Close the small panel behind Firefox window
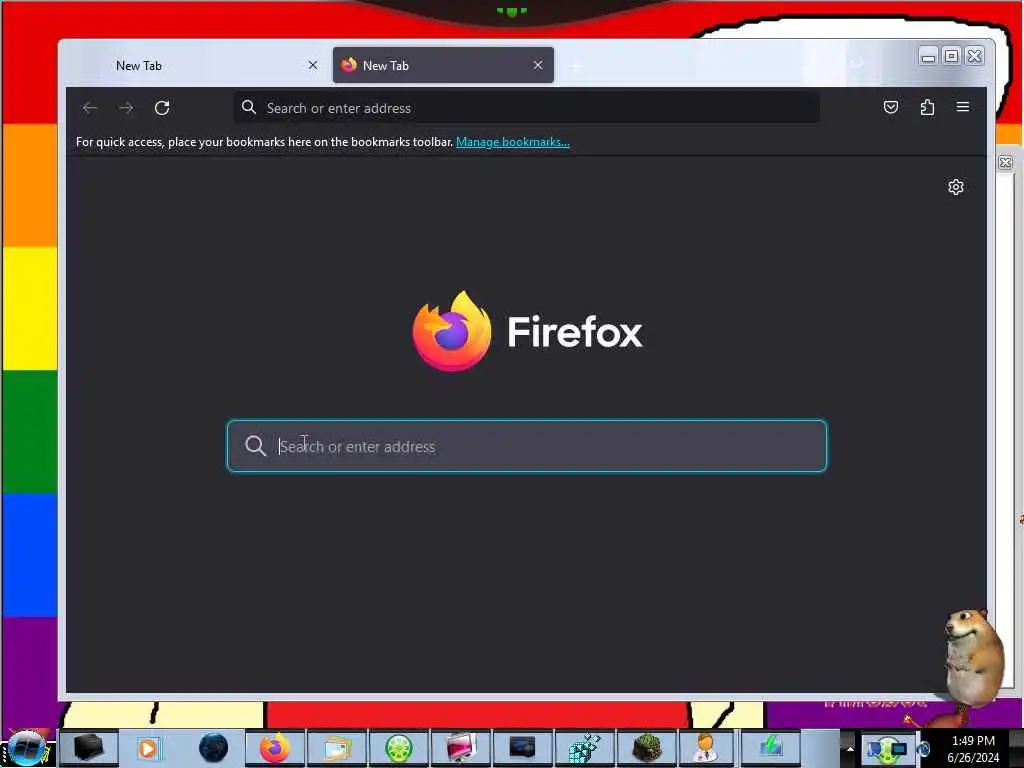Screen dimensions: 1024x768 [1006, 163]
